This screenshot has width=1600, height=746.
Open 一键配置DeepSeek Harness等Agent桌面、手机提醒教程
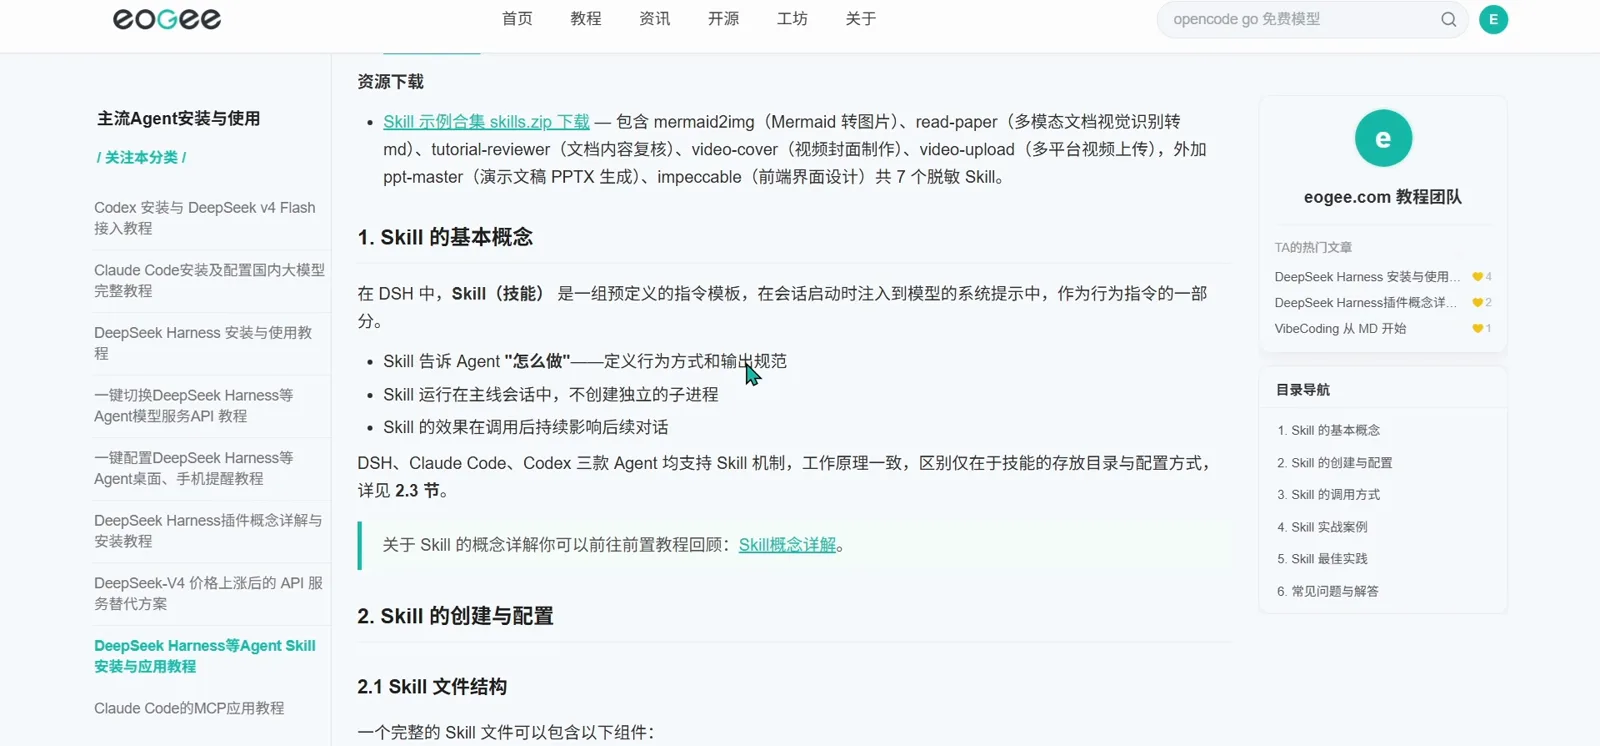194,468
